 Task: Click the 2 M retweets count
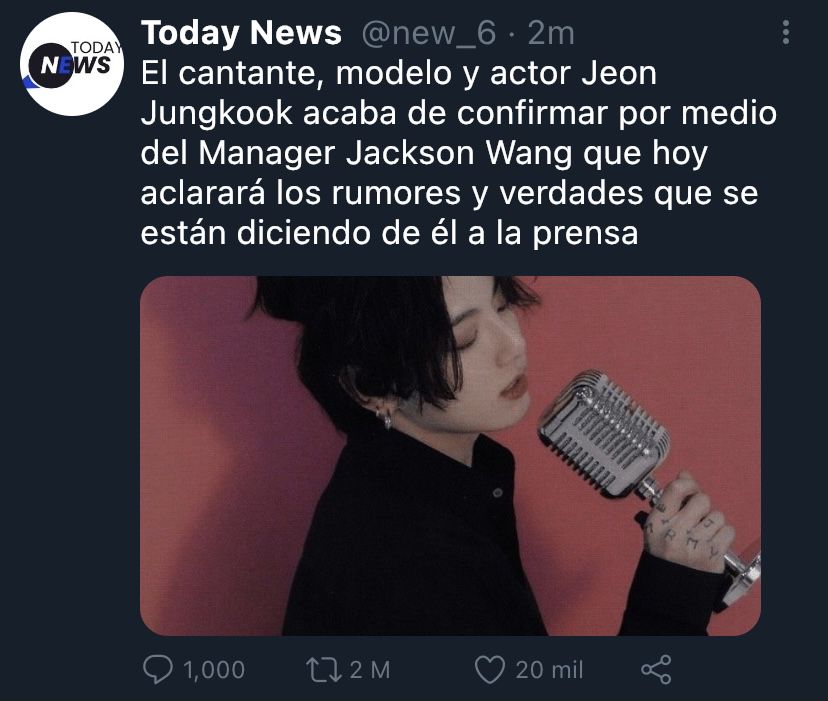pyautogui.click(x=370, y=670)
